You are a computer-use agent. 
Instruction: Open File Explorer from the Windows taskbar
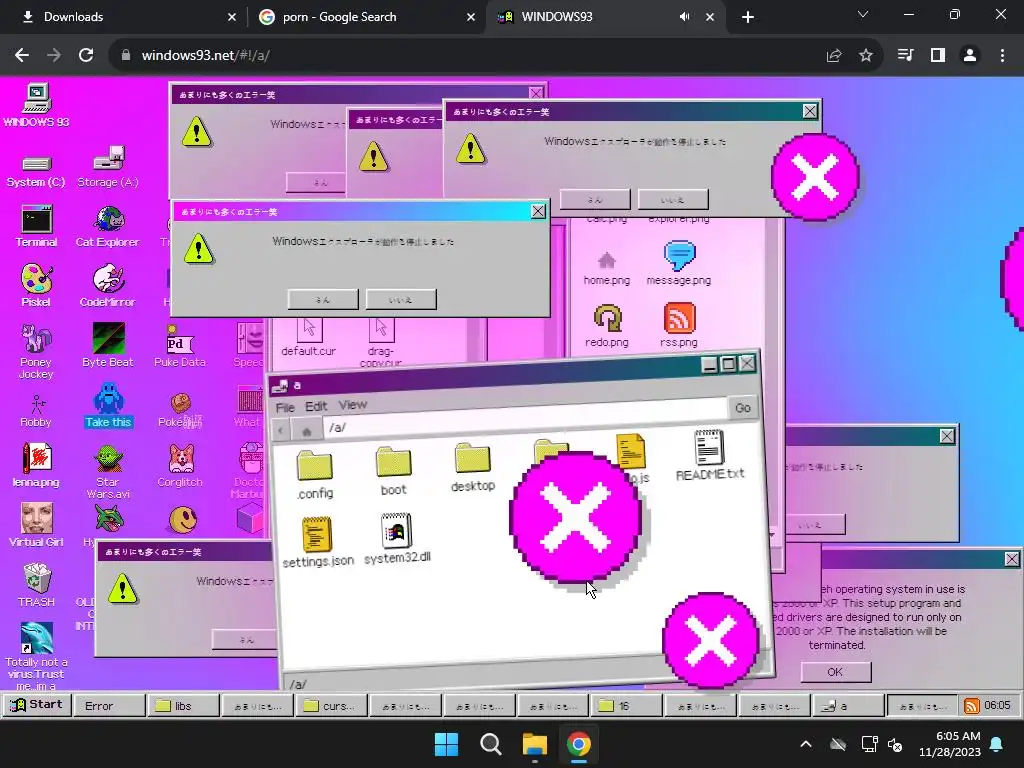point(534,744)
